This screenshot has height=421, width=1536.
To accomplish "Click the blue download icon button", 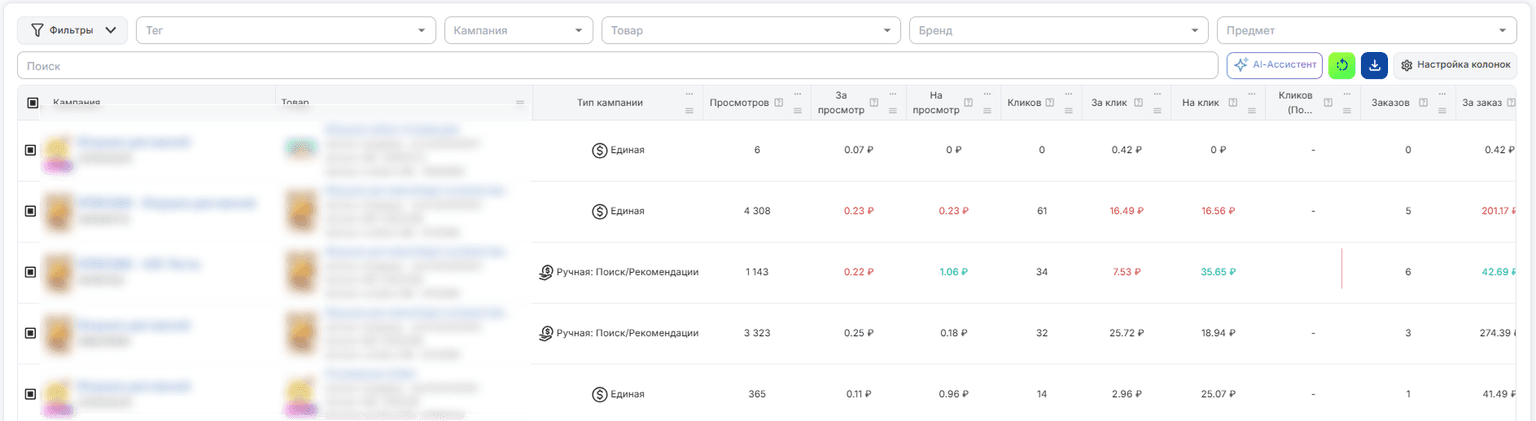I will tap(1374, 65).
